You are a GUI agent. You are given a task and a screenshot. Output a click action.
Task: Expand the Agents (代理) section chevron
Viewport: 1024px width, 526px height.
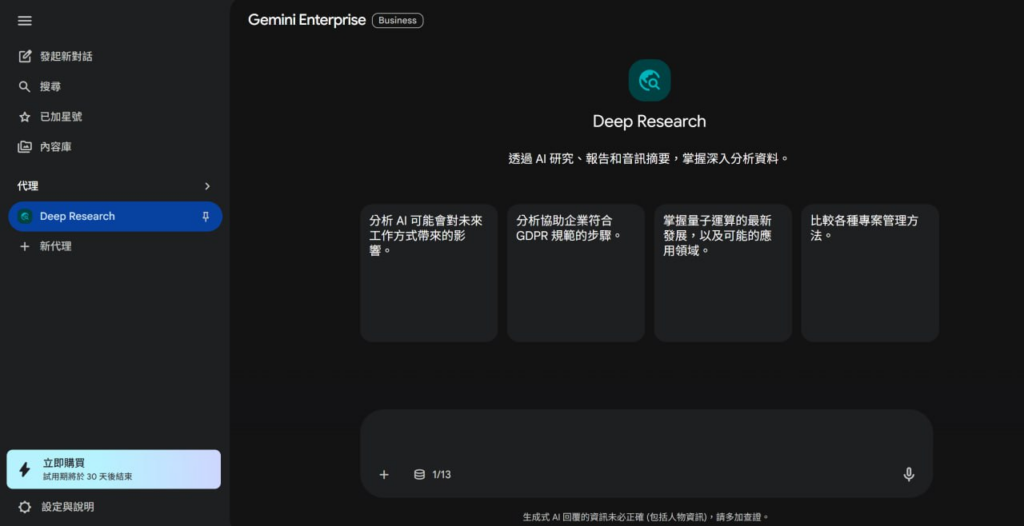207,186
